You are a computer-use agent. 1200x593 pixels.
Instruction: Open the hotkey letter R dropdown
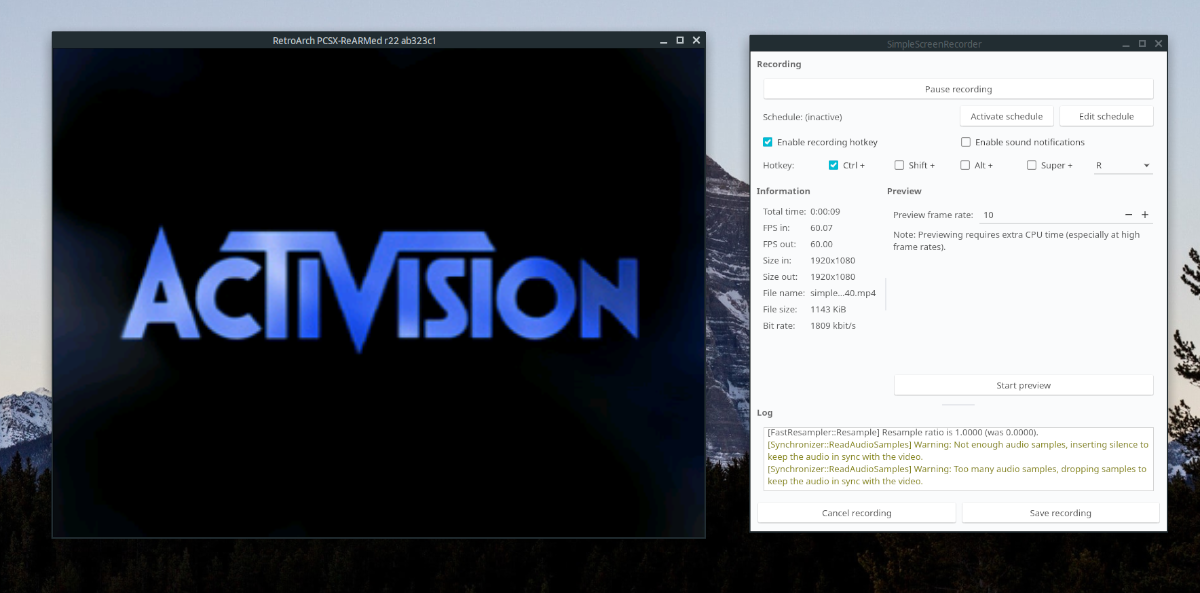pos(1123,165)
